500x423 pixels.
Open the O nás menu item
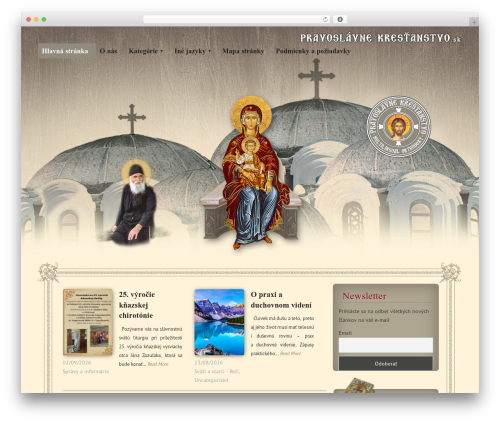pyautogui.click(x=108, y=51)
